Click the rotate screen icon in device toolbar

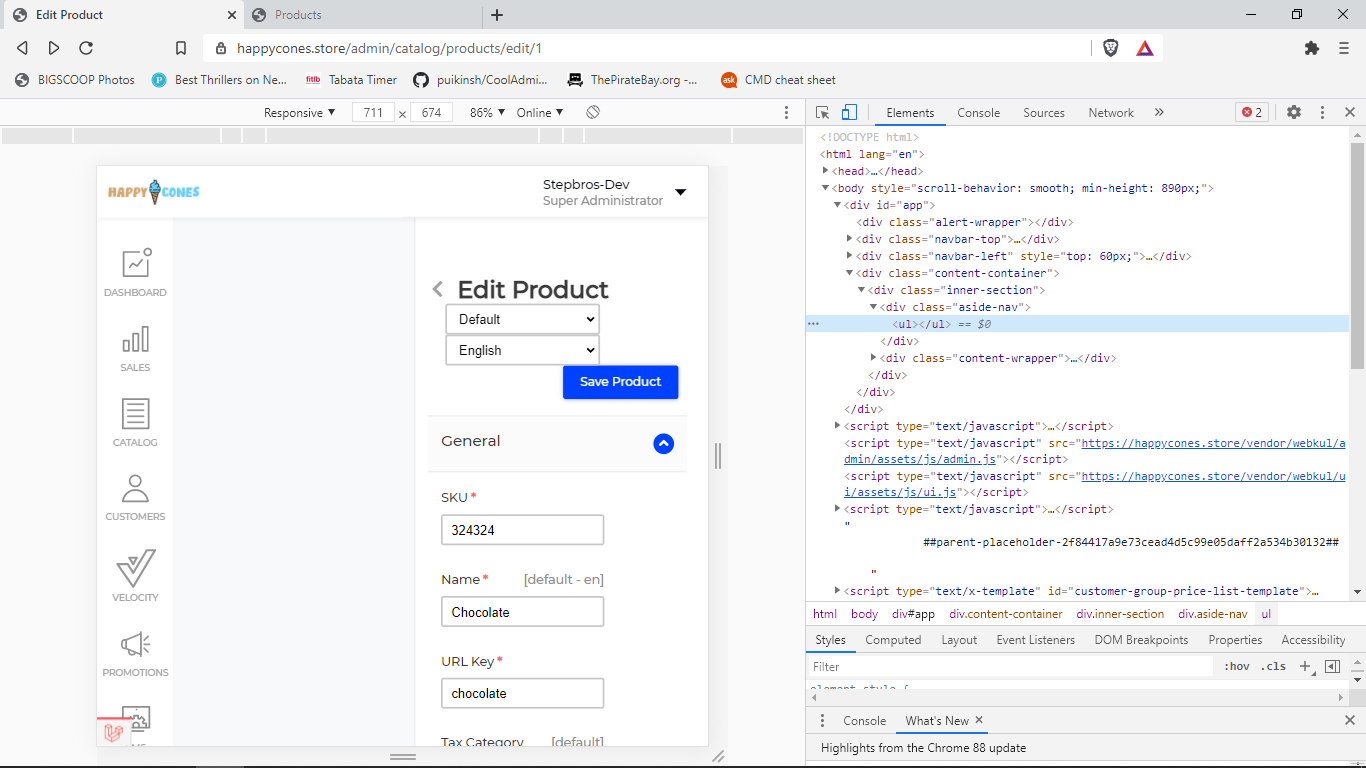pos(593,112)
